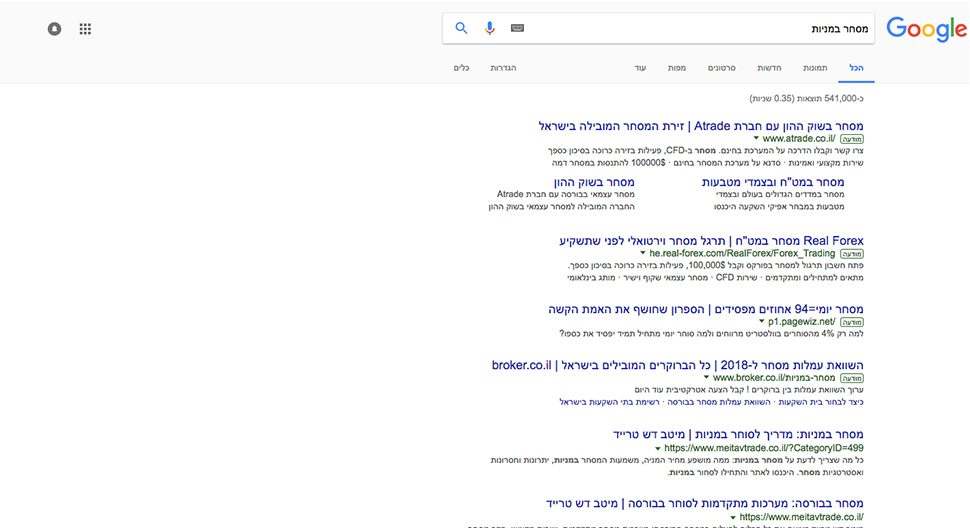The width and height of the screenshot is (970, 528).
Task: Expand the arrow next to he.real-forex.com URL
Action: (643, 253)
